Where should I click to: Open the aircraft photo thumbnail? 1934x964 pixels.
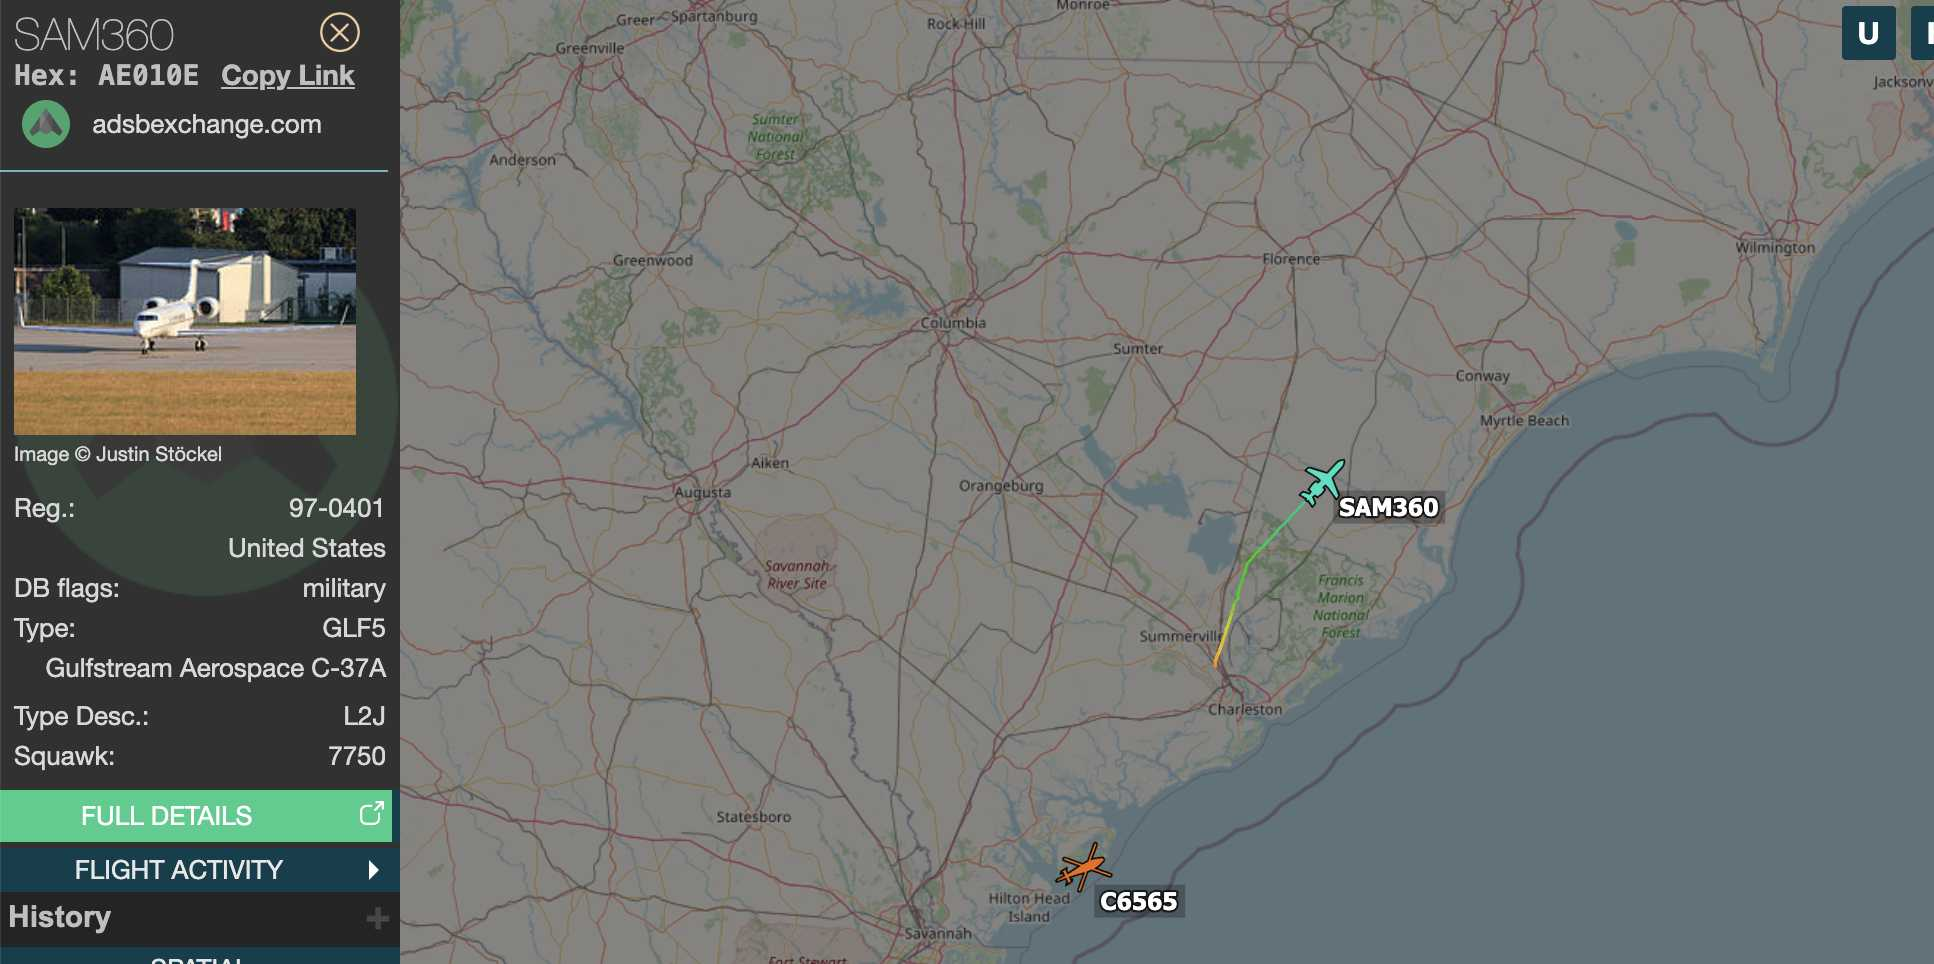pyautogui.click(x=185, y=321)
